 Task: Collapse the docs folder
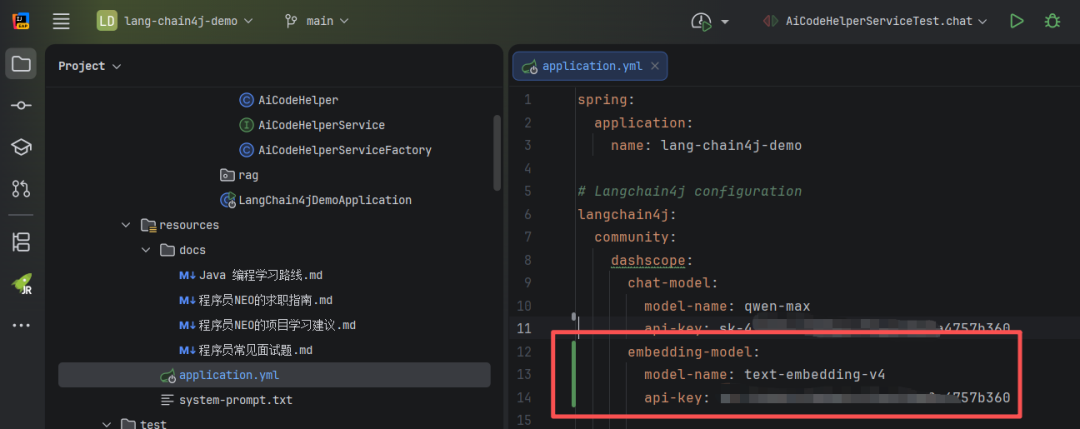[145, 250]
